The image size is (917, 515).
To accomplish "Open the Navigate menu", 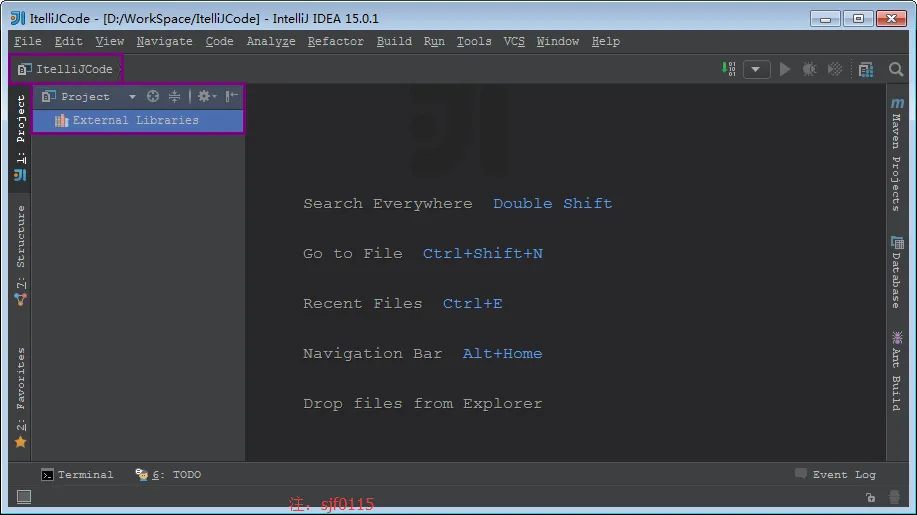I will pos(164,42).
